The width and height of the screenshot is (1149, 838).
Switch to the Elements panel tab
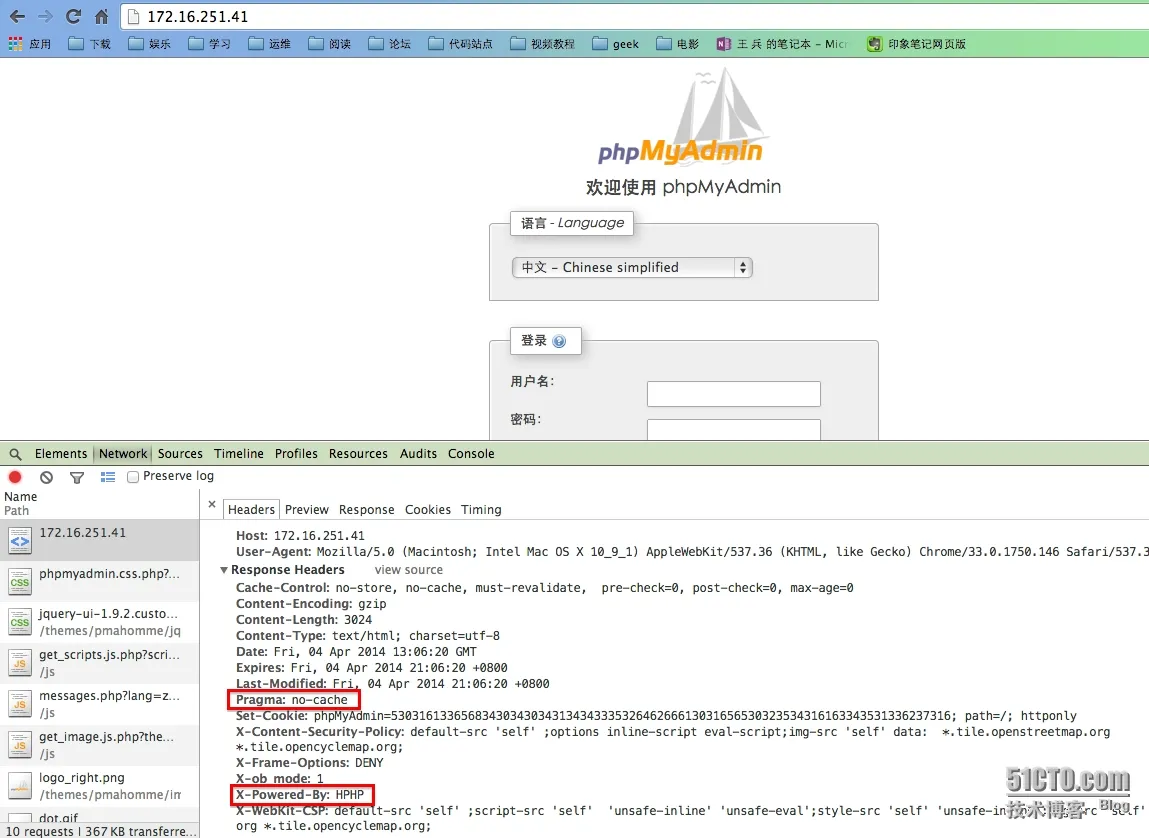coord(61,454)
